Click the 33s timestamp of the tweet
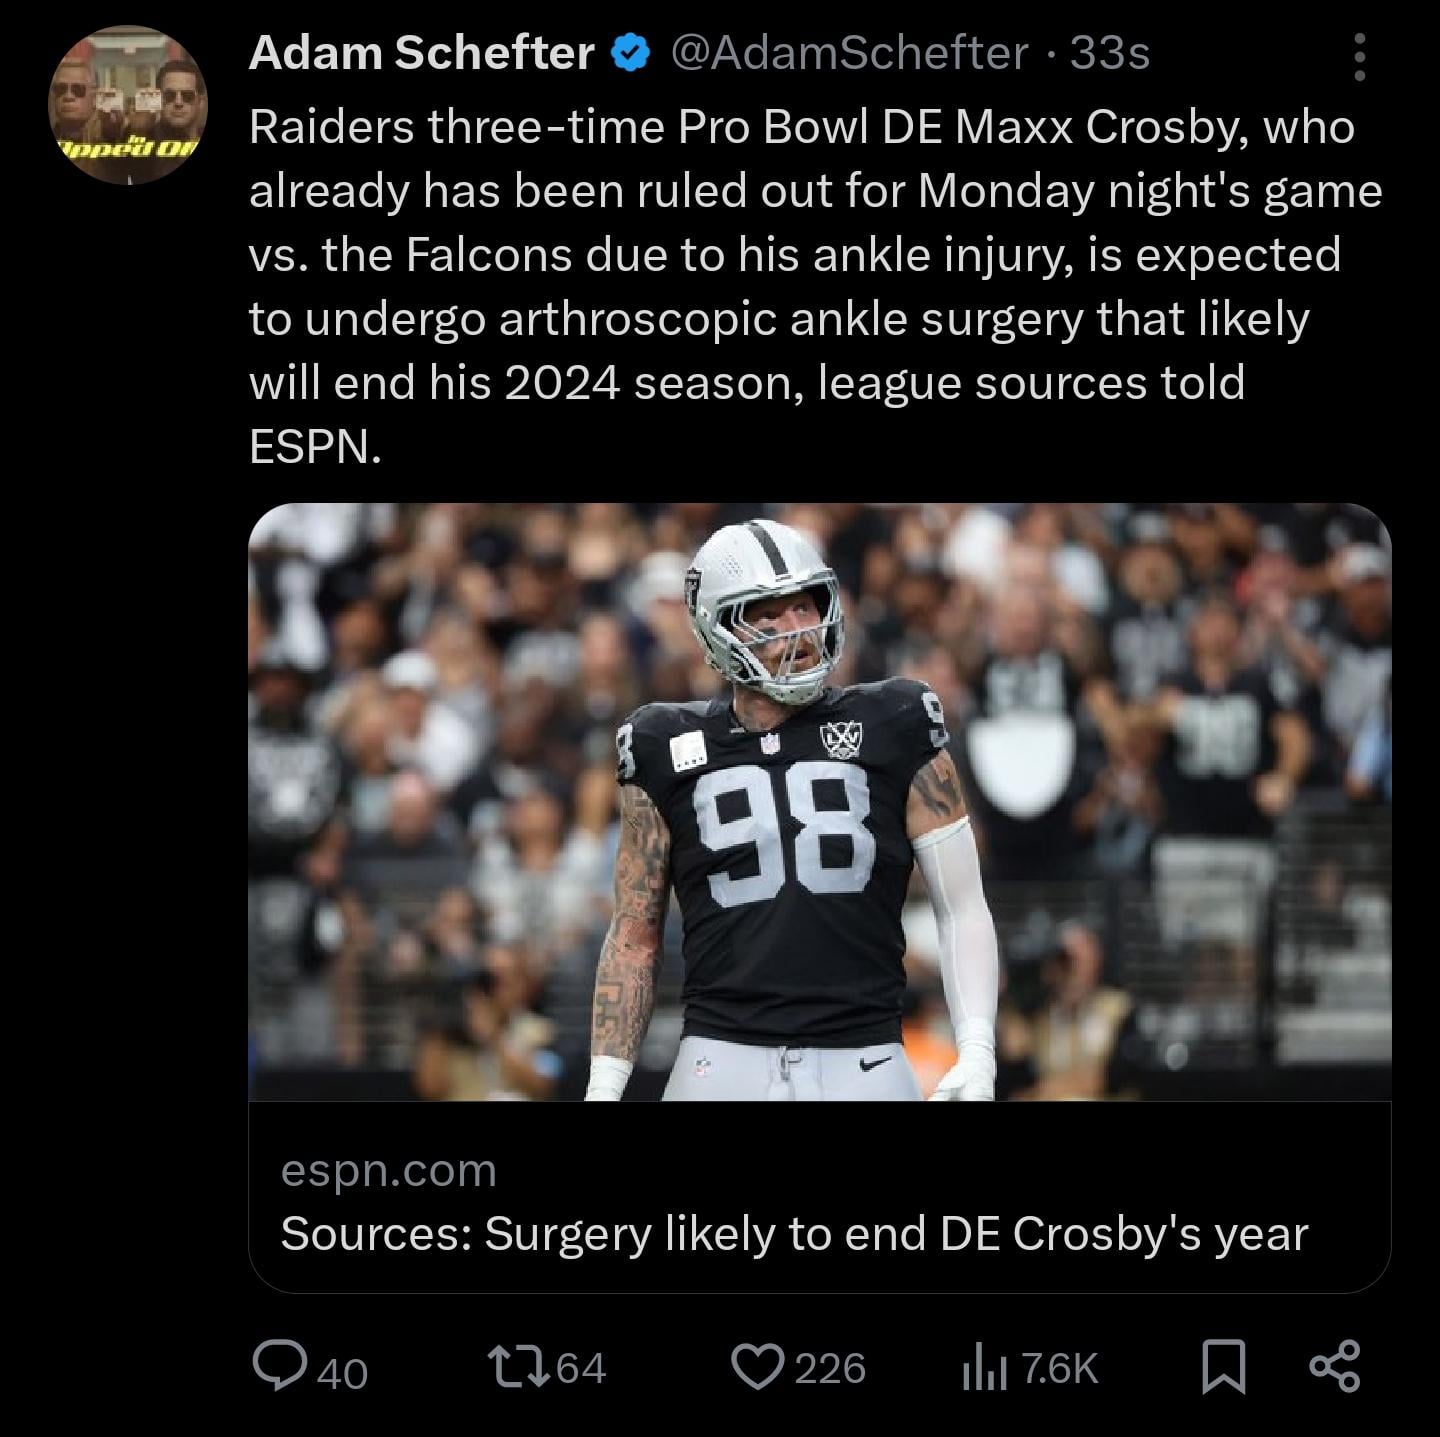The image size is (1440, 1437). (x=1110, y=53)
